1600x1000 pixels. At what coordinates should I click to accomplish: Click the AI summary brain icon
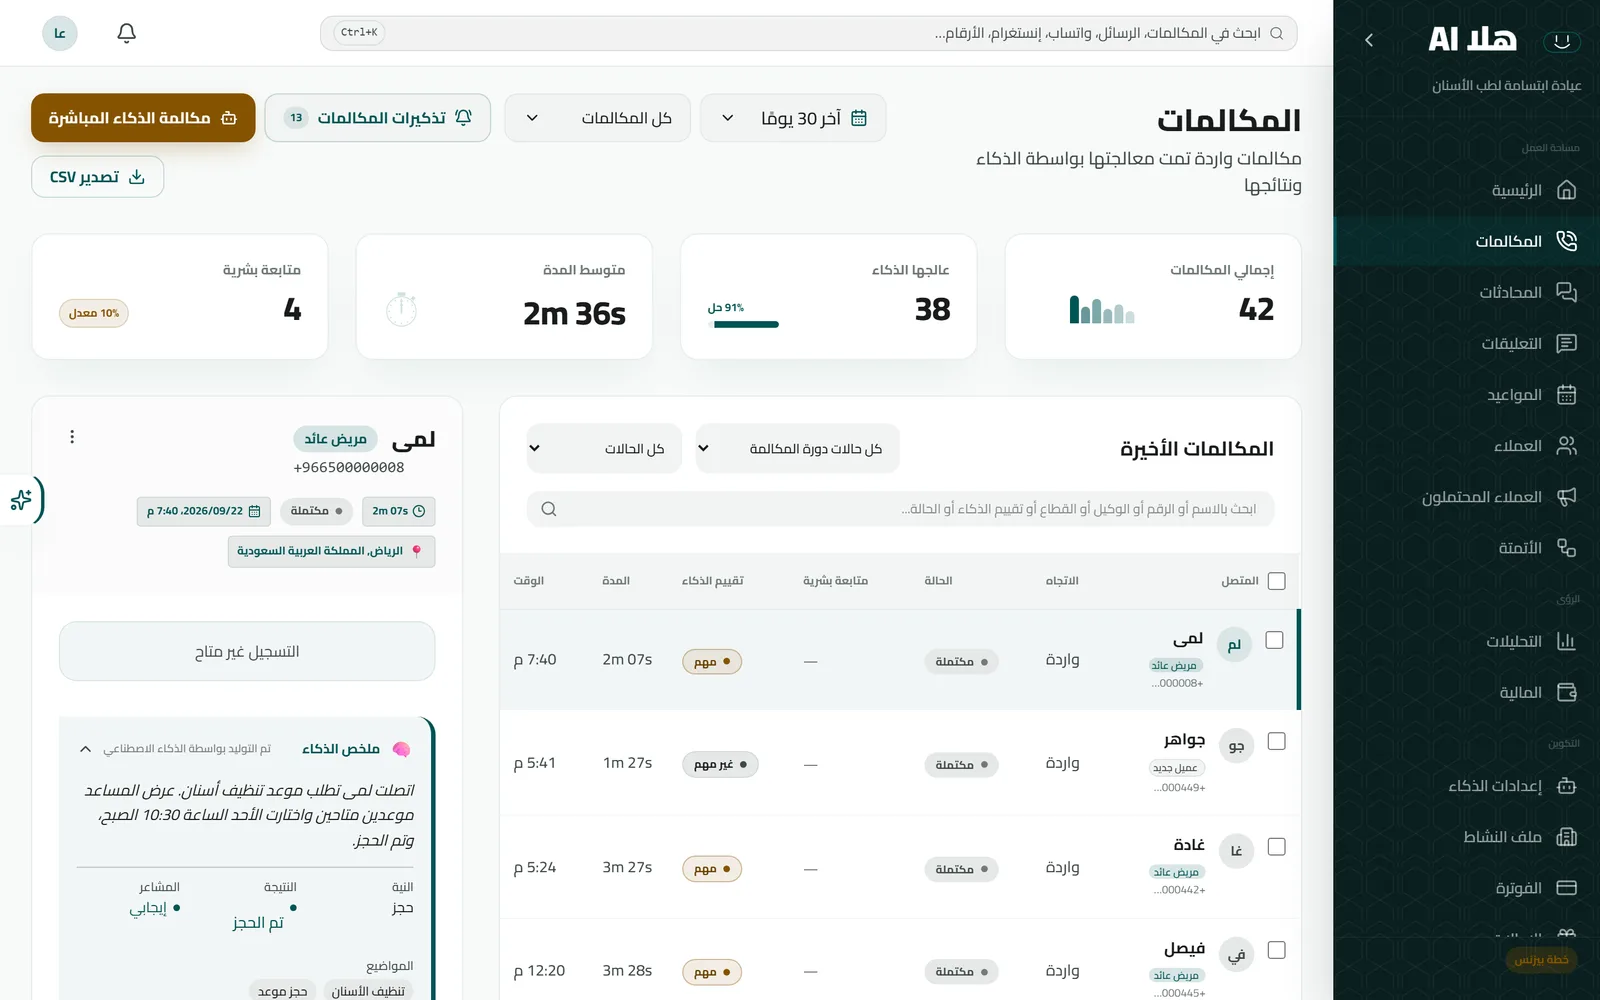tap(401, 749)
